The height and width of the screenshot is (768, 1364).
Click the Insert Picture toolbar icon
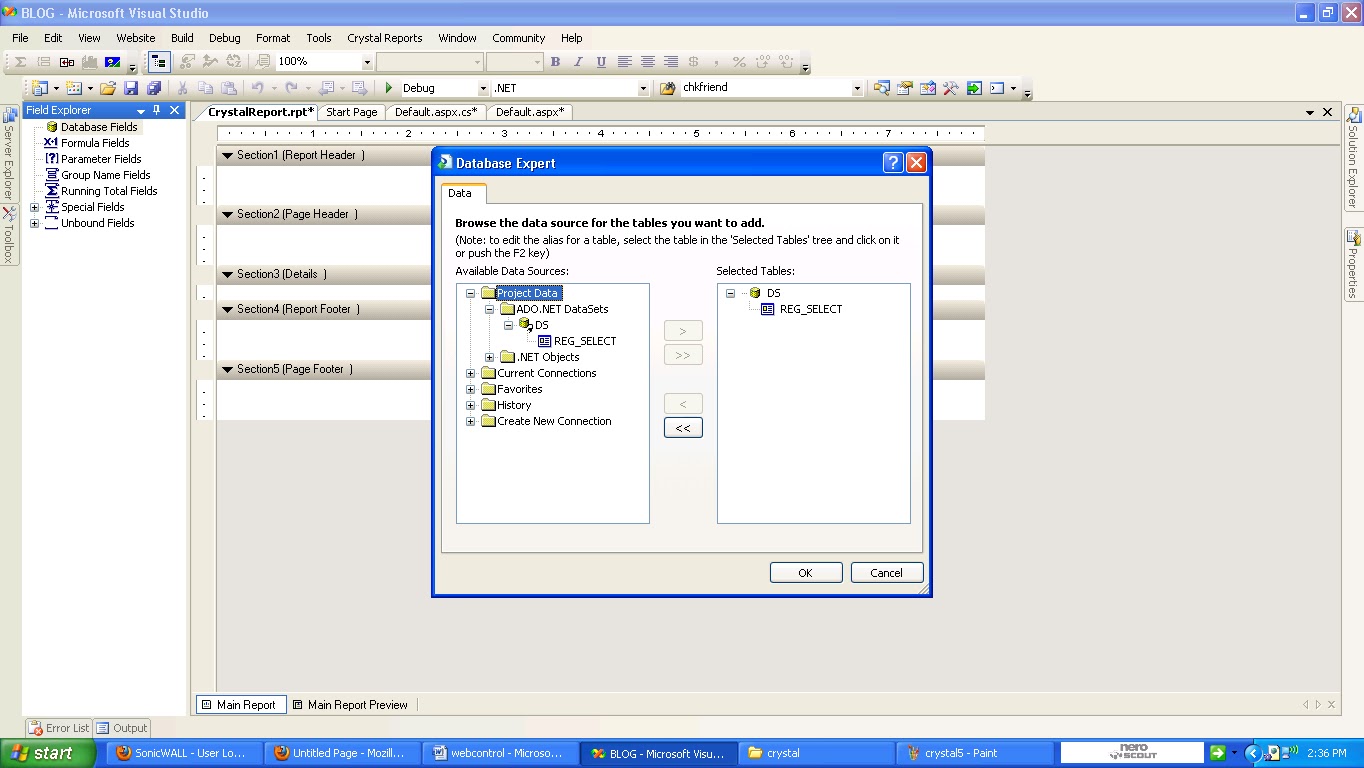tap(113, 62)
